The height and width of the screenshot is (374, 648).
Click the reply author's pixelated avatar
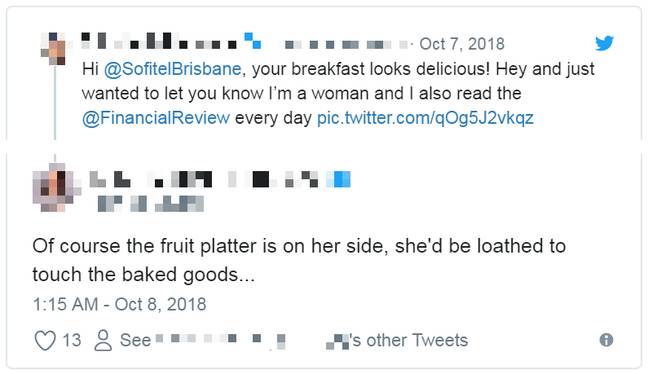57,187
